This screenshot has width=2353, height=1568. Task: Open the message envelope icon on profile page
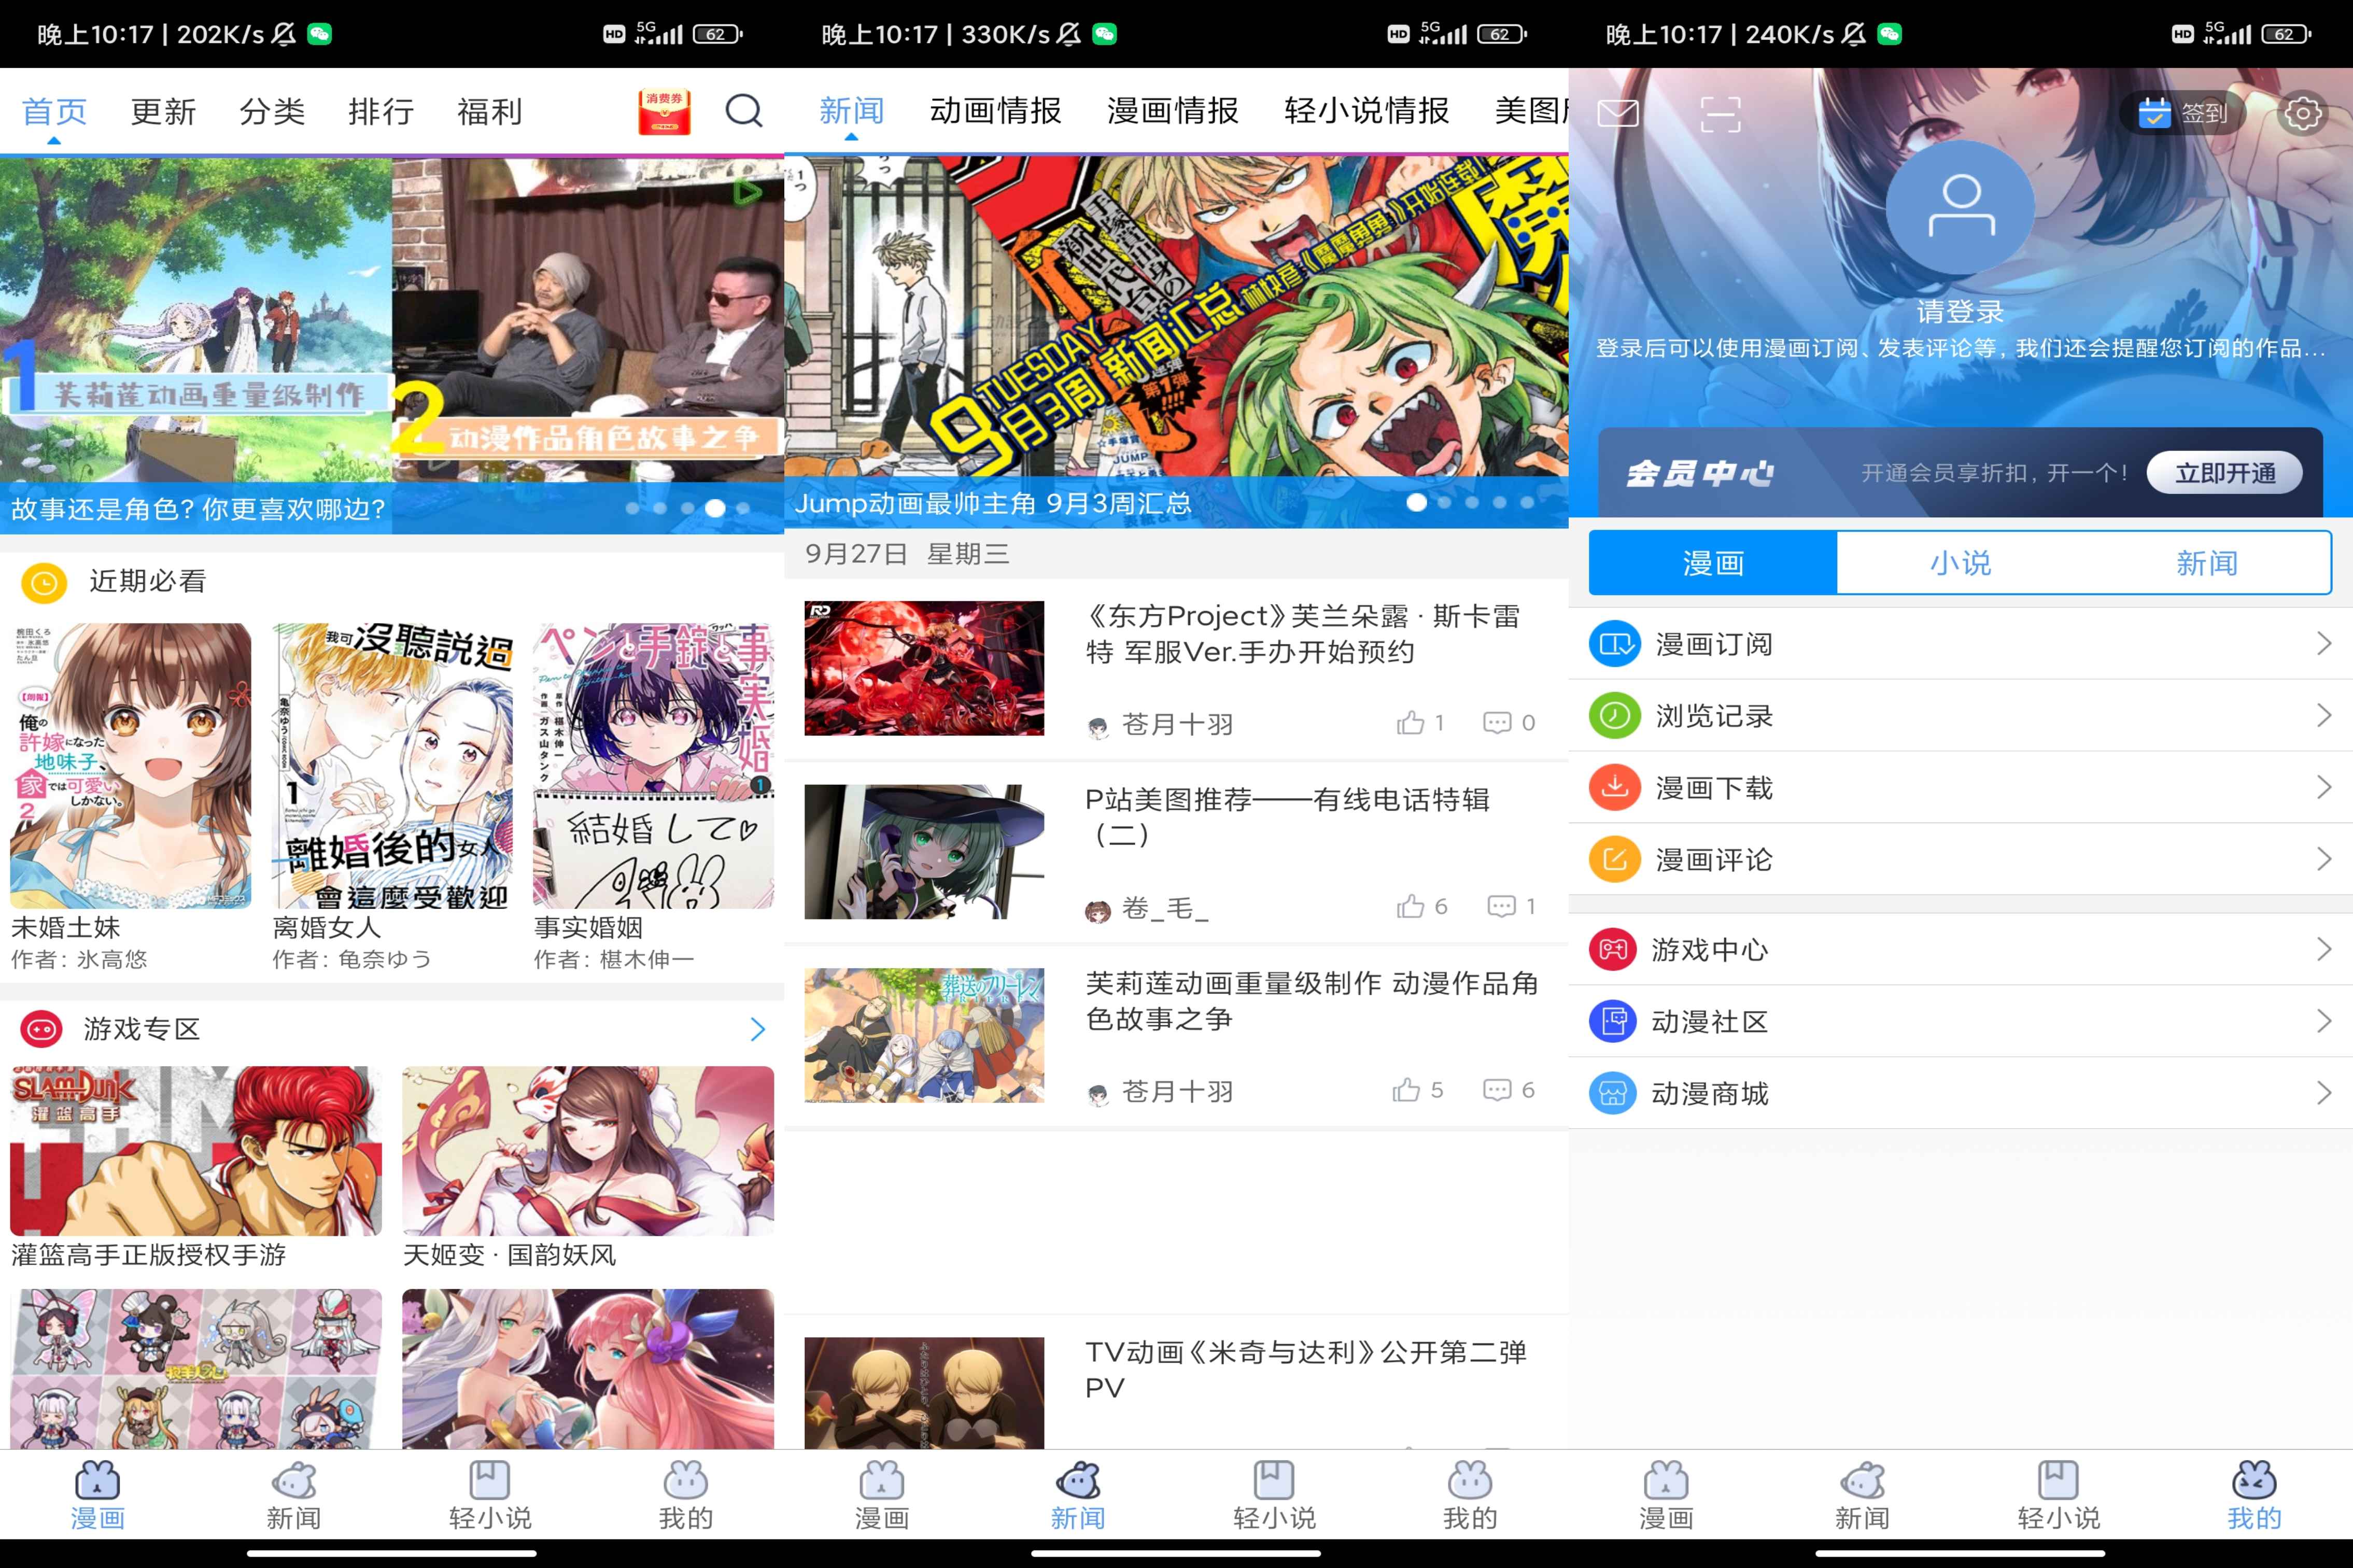pyautogui.click(x=1619, y=113)
